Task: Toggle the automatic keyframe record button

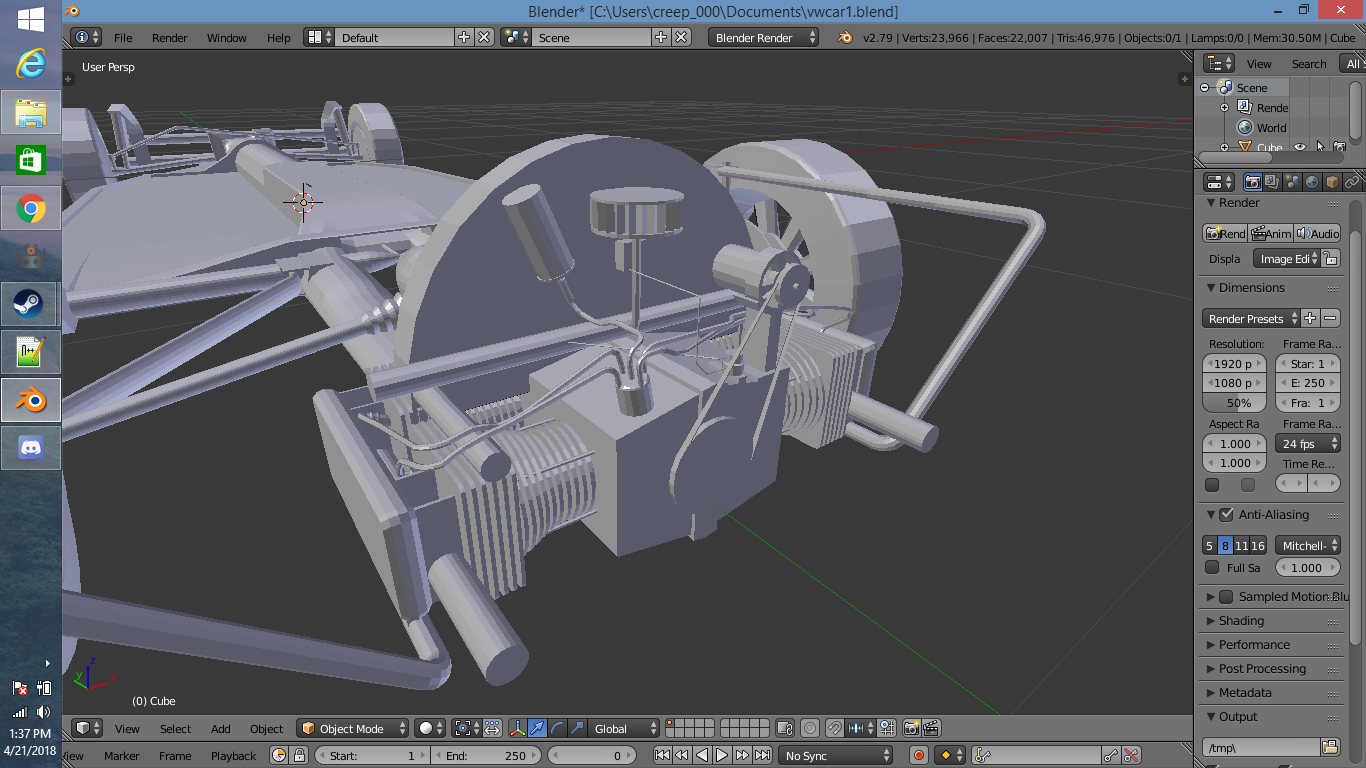Action: coord(919,756)
